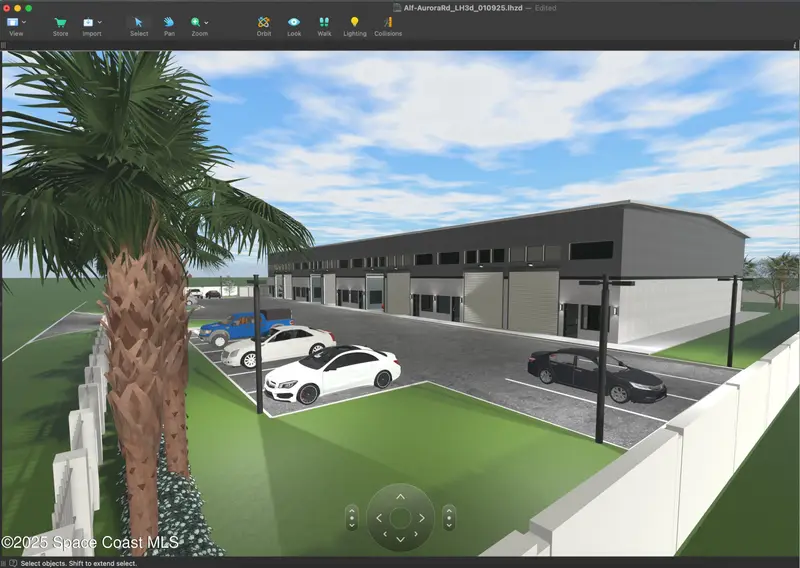The width and height of the screenshot is (800, 568).
Task: Toggle Collisions detection
Action: click(388, 22)
